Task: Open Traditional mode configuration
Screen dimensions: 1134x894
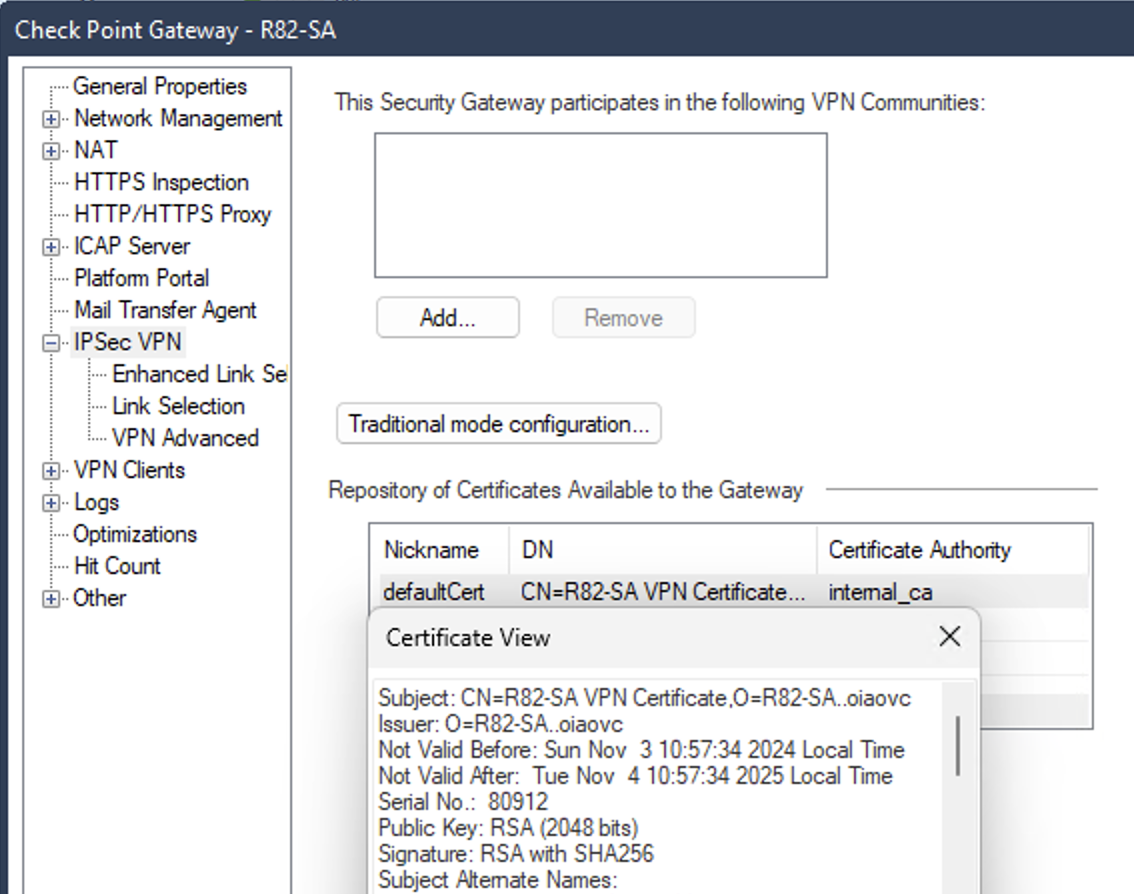Action: (x=498, y=424)
